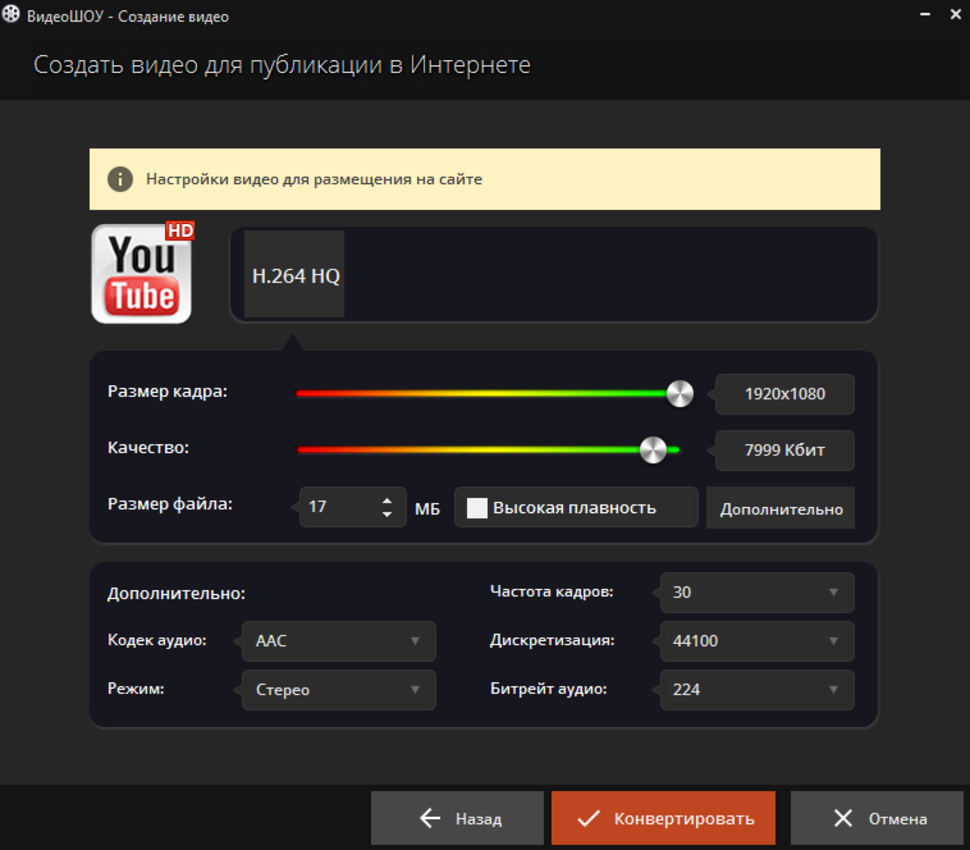Click the Дополнительно: section heading
Viewport: 970px width, 850px height.
click(x=176, y=593)
